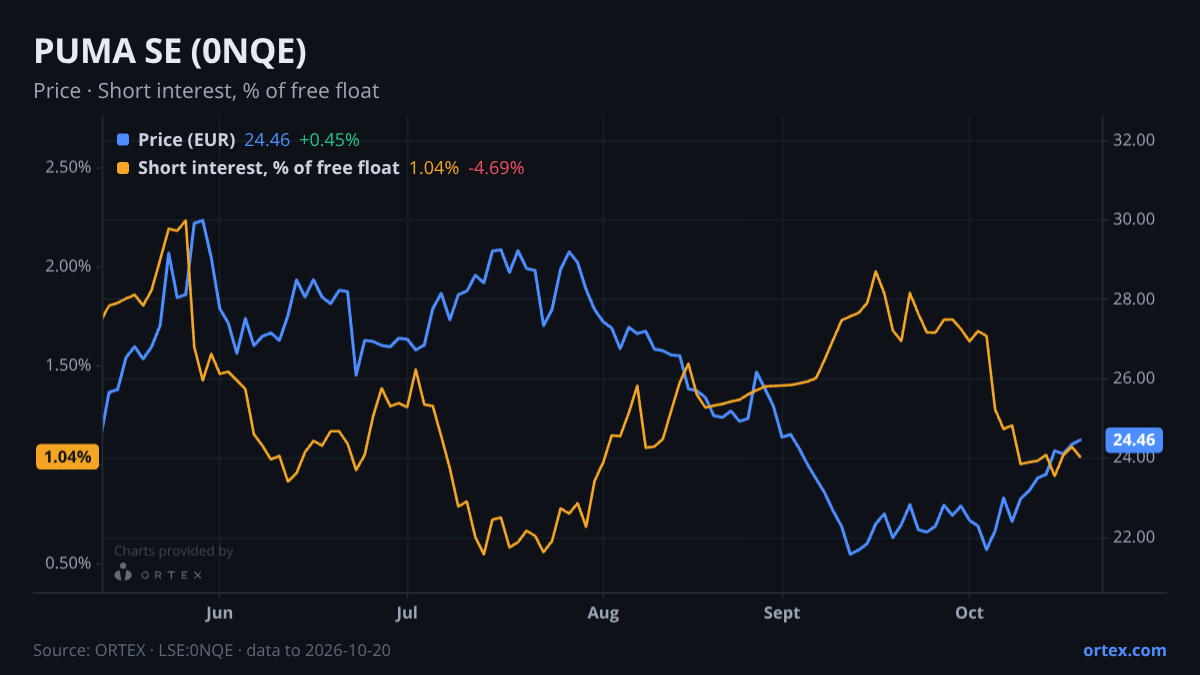Click the Jul x-axis label
This screenshot has width=1200, height=675.
[x=406, y=612]
